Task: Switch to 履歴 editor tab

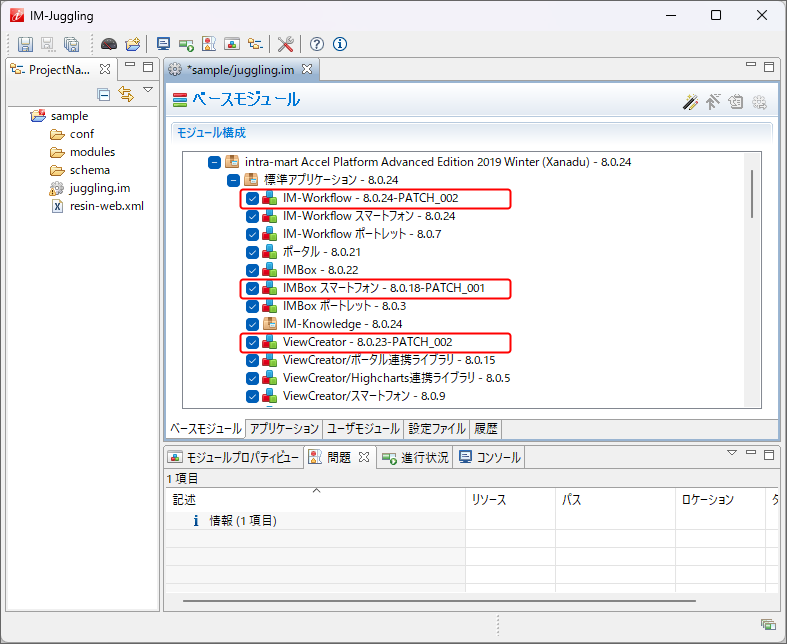Action: click(x=485, y=429)
